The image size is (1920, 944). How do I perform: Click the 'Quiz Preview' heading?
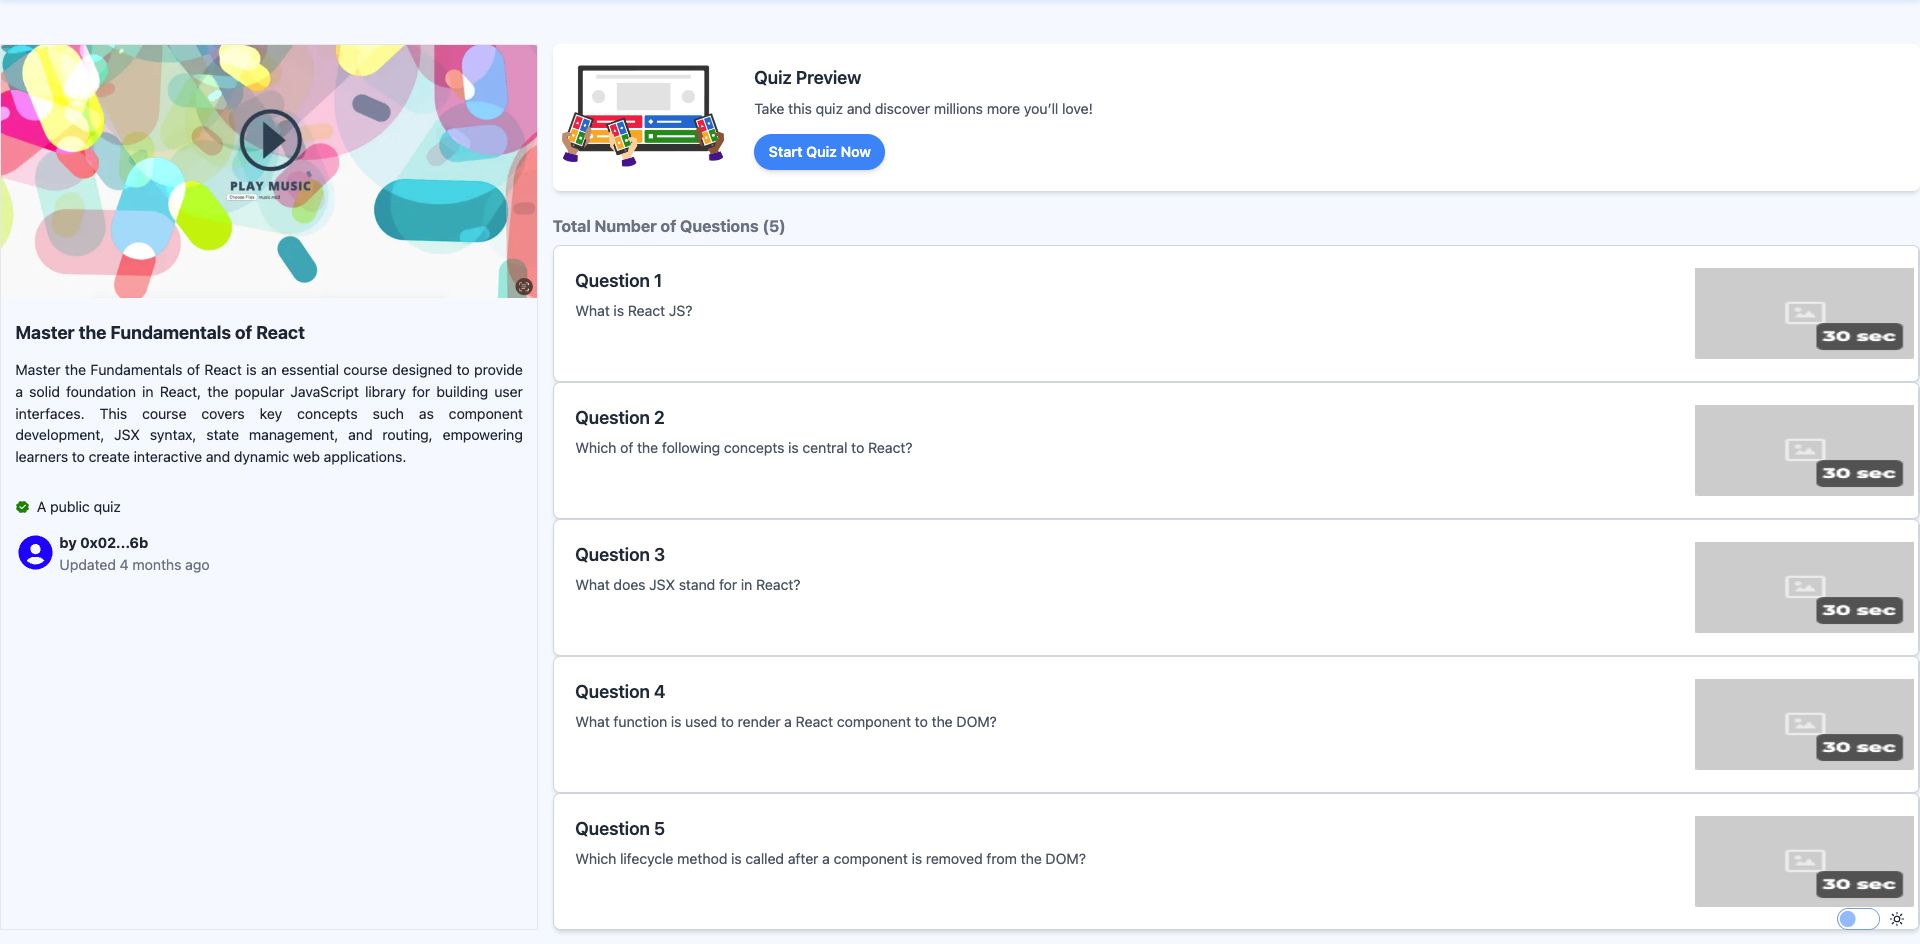point(807,78)
